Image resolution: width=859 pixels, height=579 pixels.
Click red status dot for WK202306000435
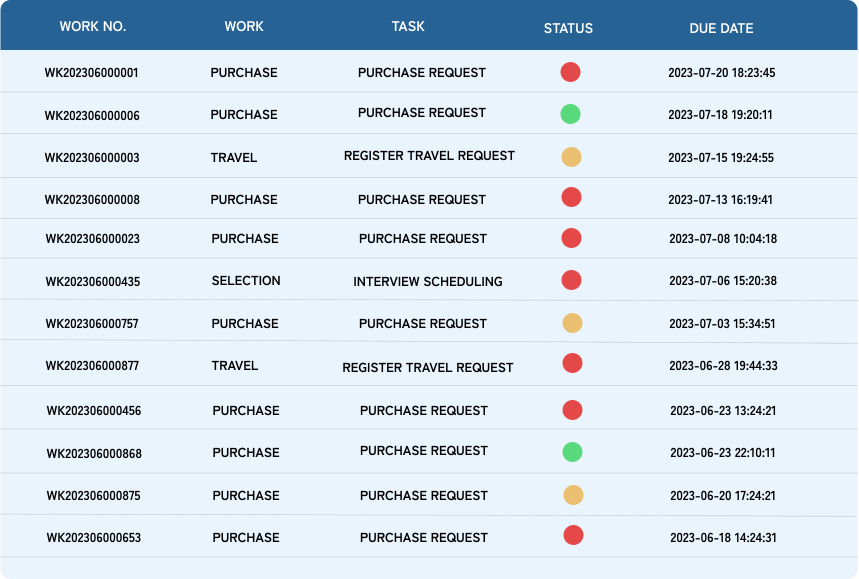point(572,280)
